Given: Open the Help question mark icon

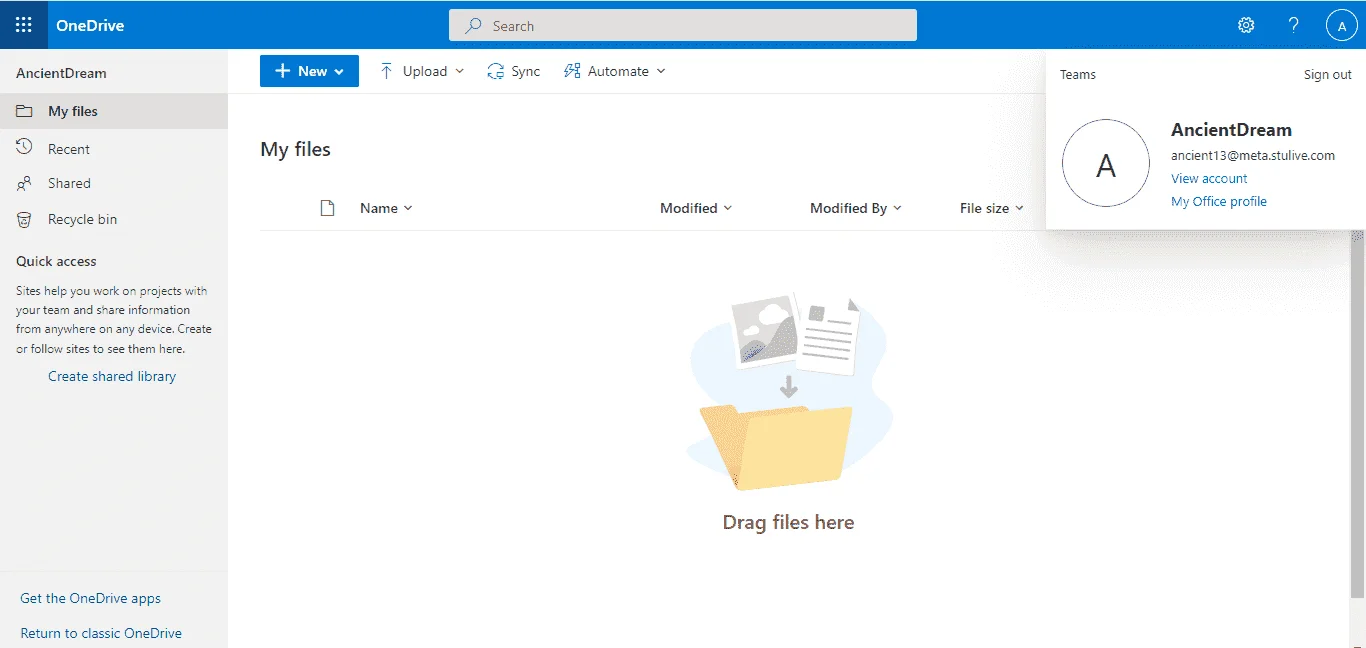Looking at the screenshot, I should (1294, 25).
